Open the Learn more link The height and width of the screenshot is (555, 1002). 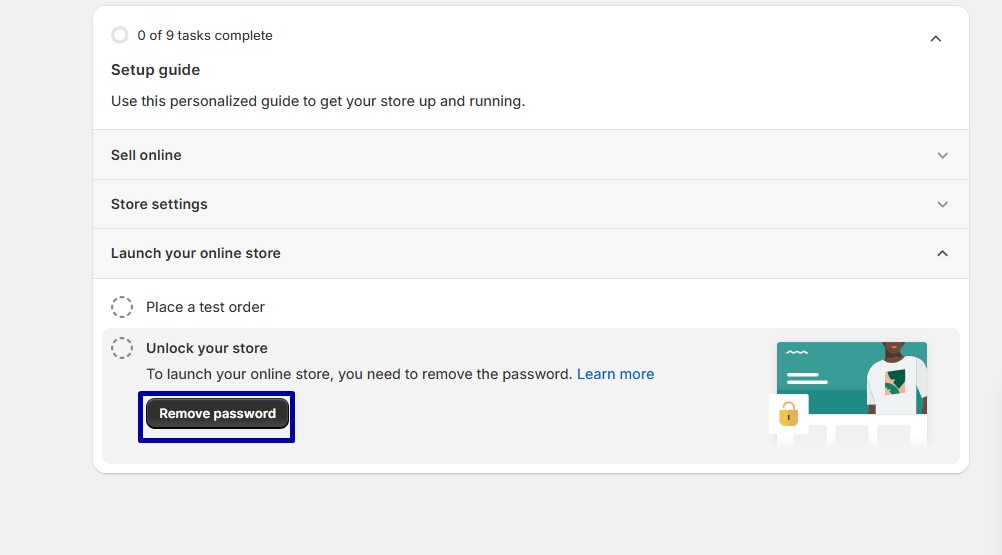[x=615, y=374]
